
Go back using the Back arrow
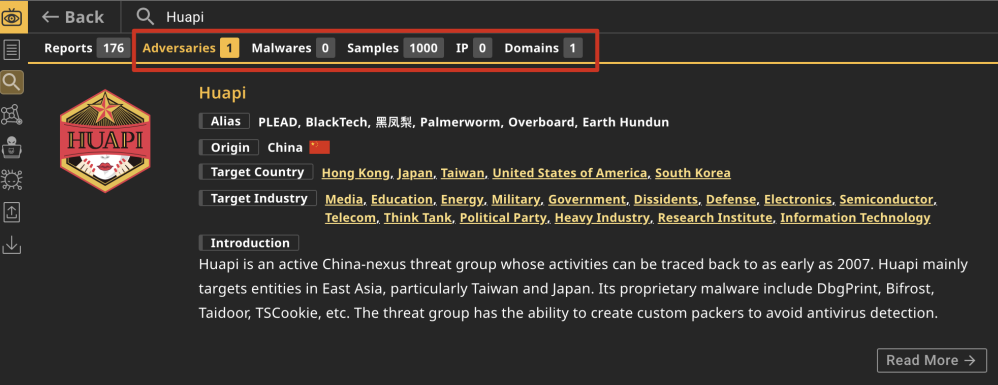(73, 17)
